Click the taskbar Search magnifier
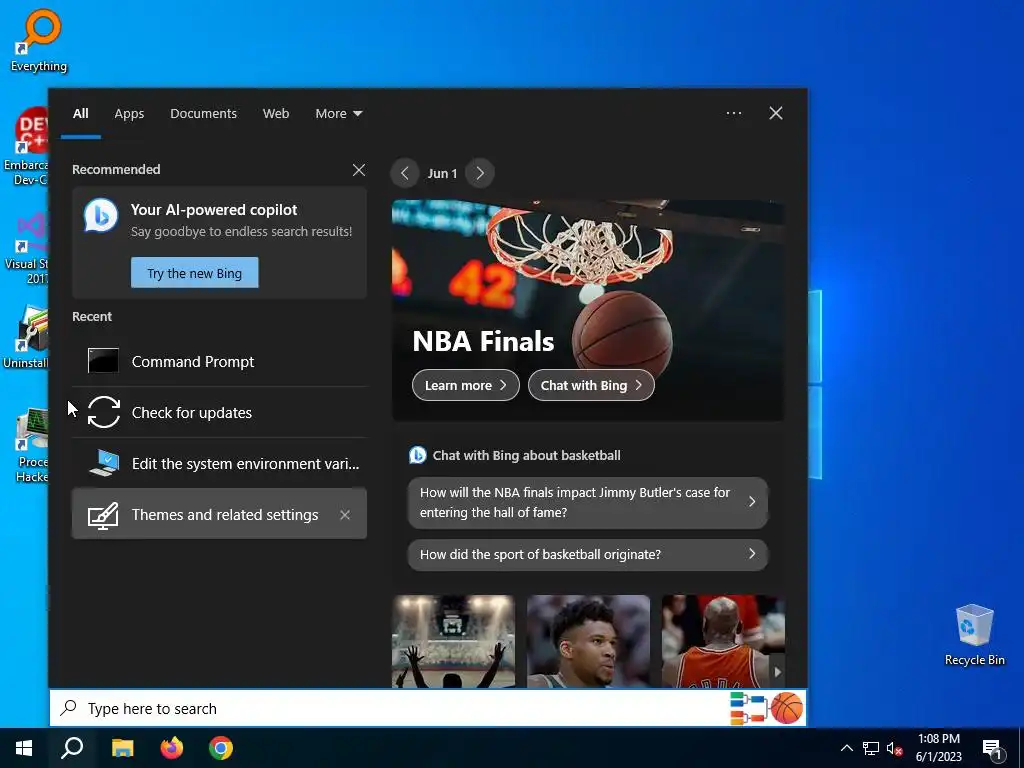The height and width of the screenshot is (768, 1024). point(72,748)
